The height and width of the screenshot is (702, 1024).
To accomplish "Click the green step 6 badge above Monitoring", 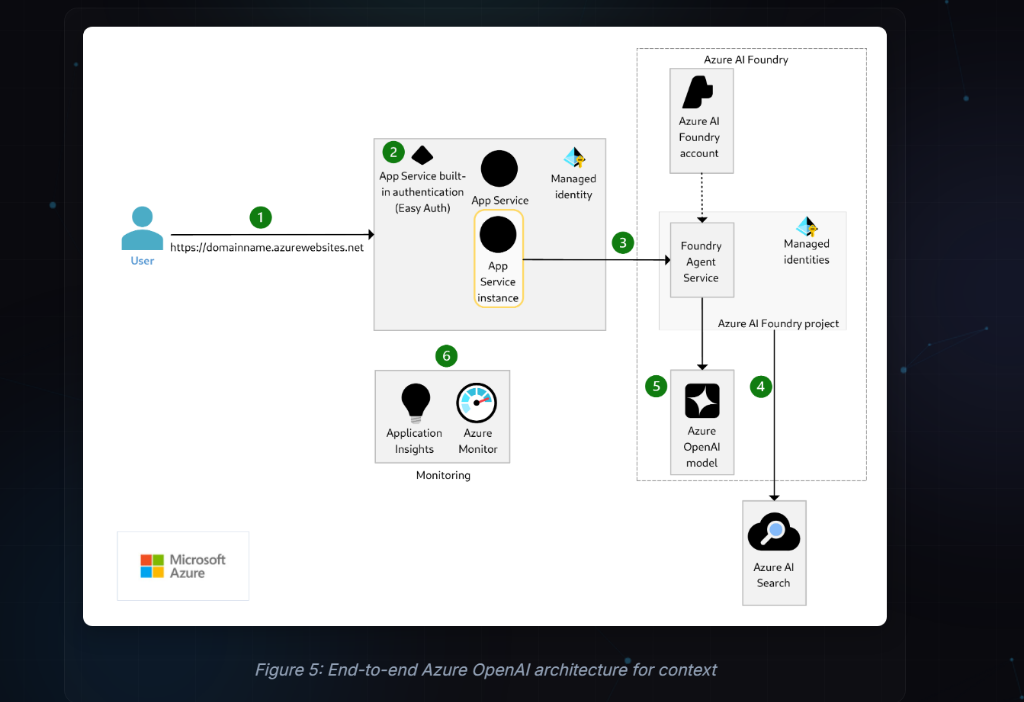I will coord(445,355).
